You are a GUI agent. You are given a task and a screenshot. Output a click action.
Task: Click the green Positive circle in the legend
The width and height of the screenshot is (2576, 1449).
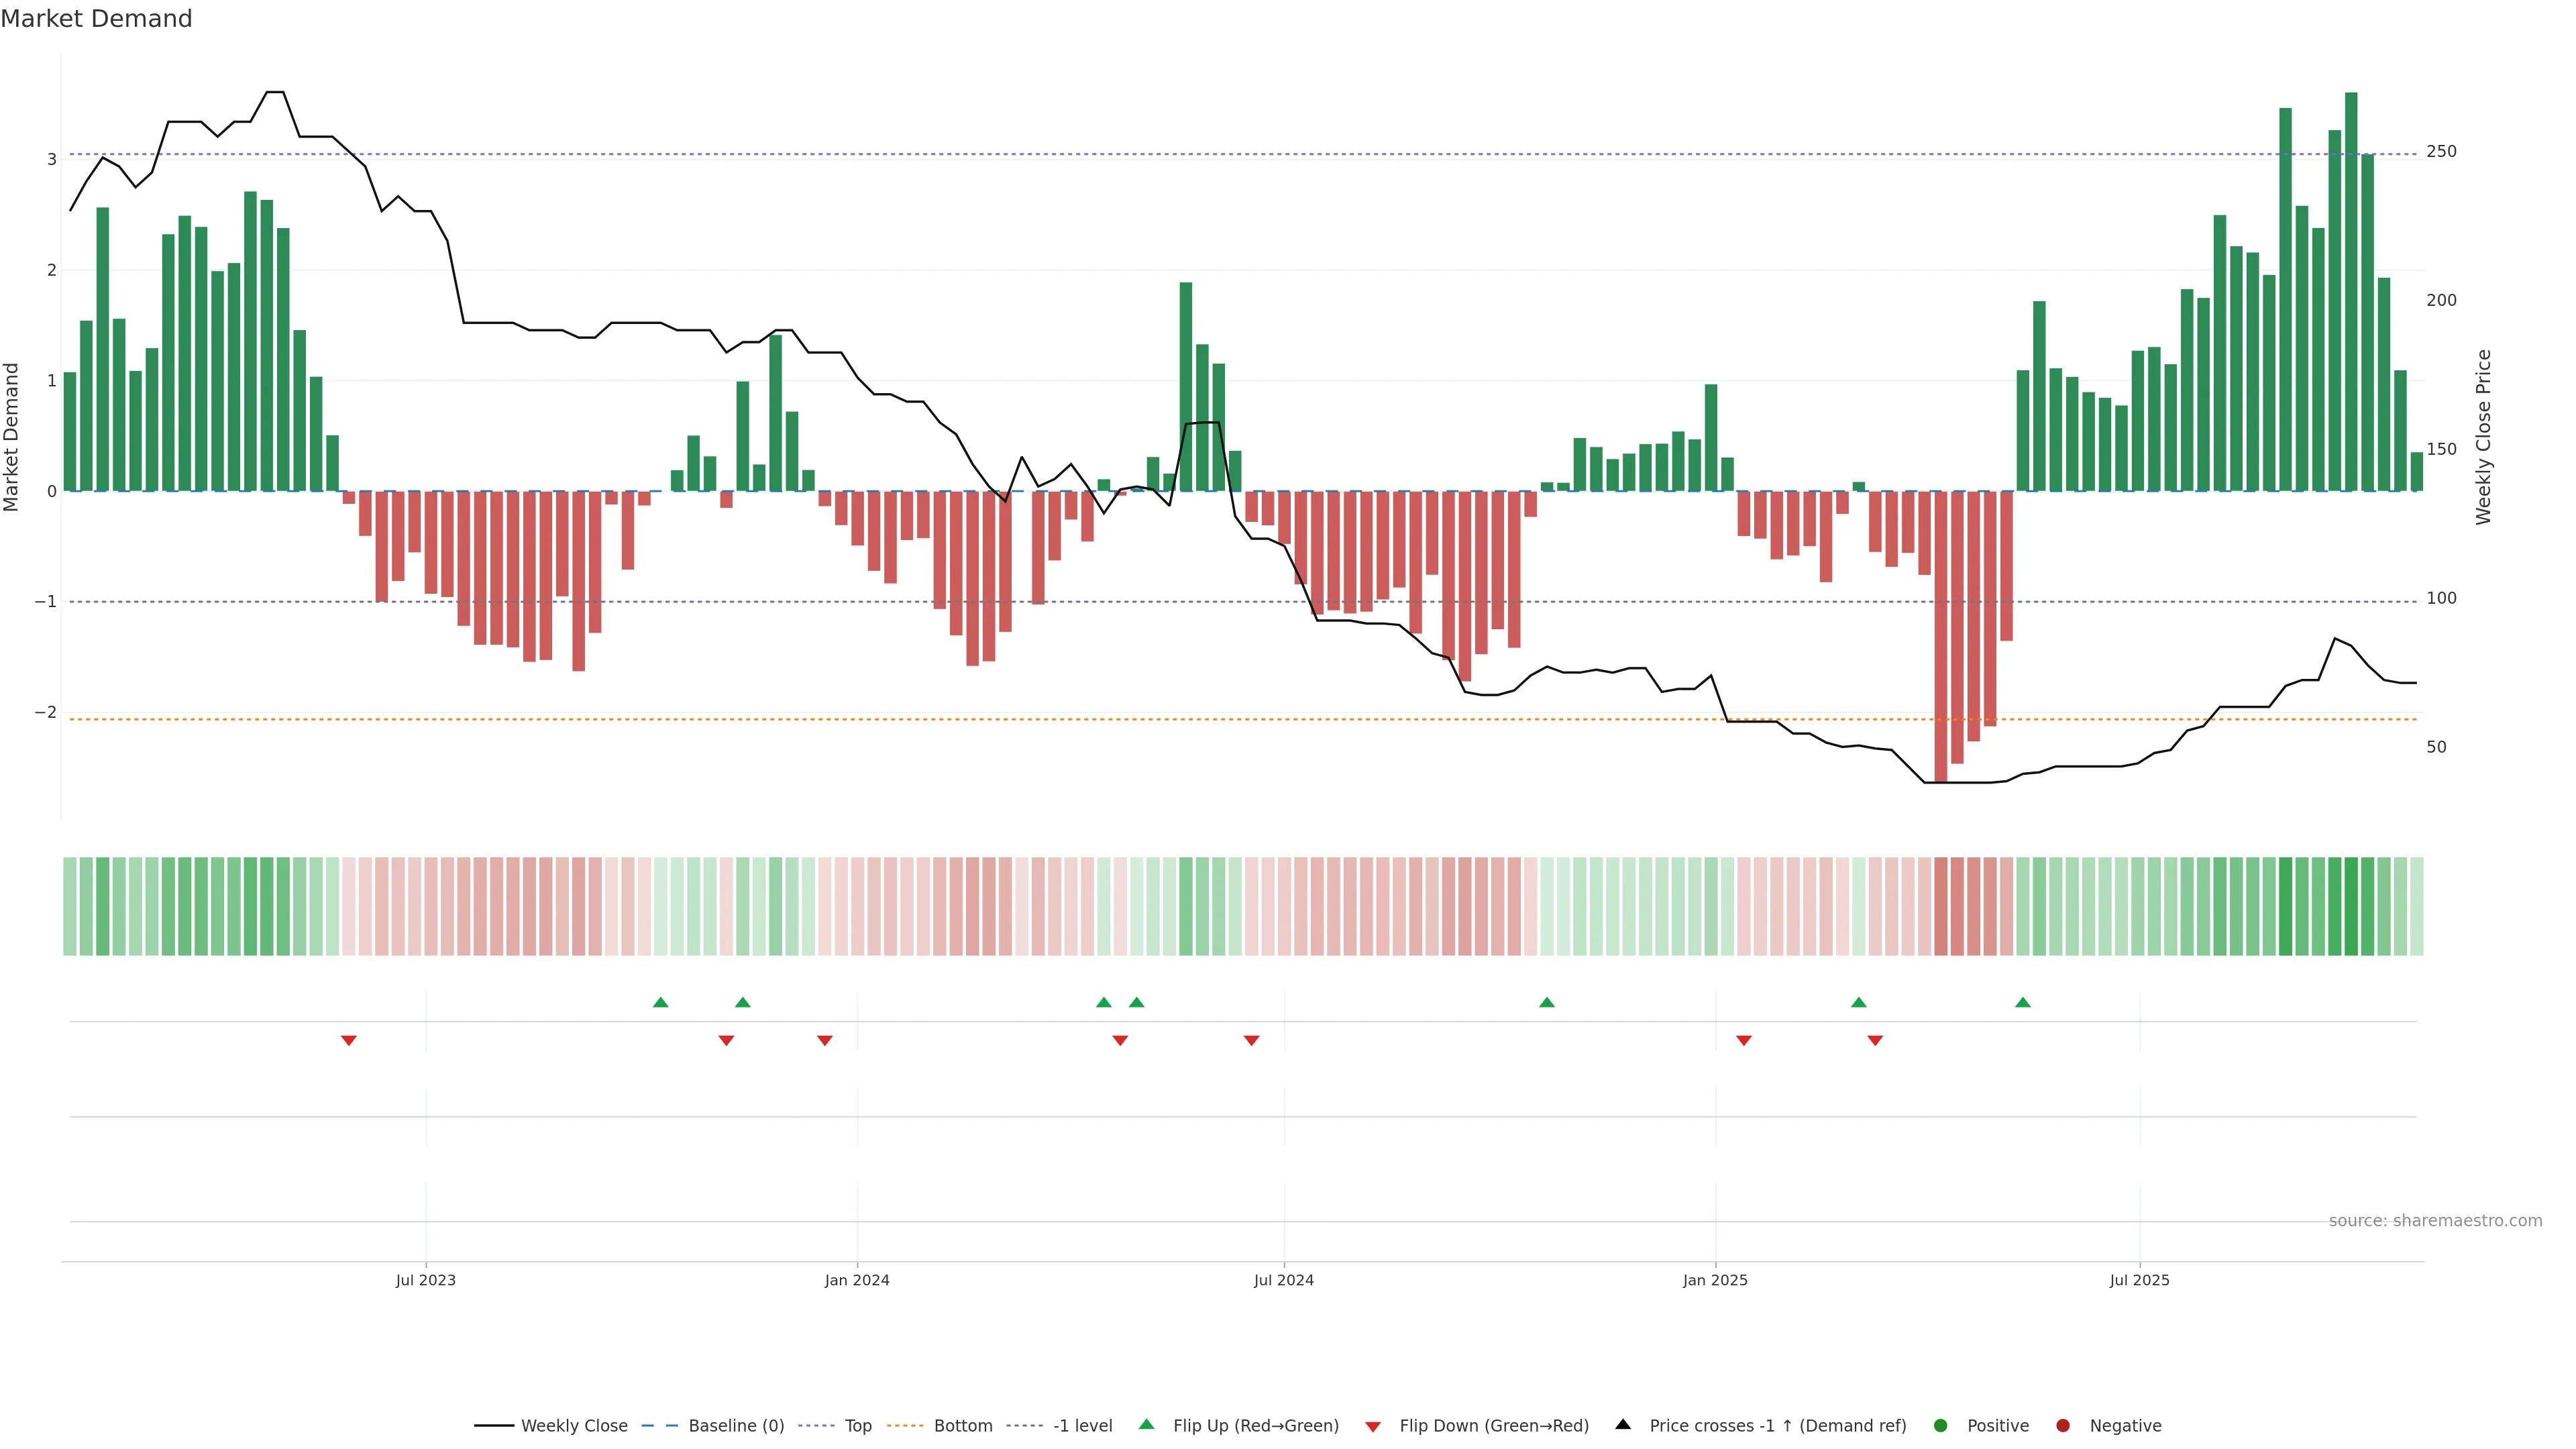click(x=1941, y=1425)
